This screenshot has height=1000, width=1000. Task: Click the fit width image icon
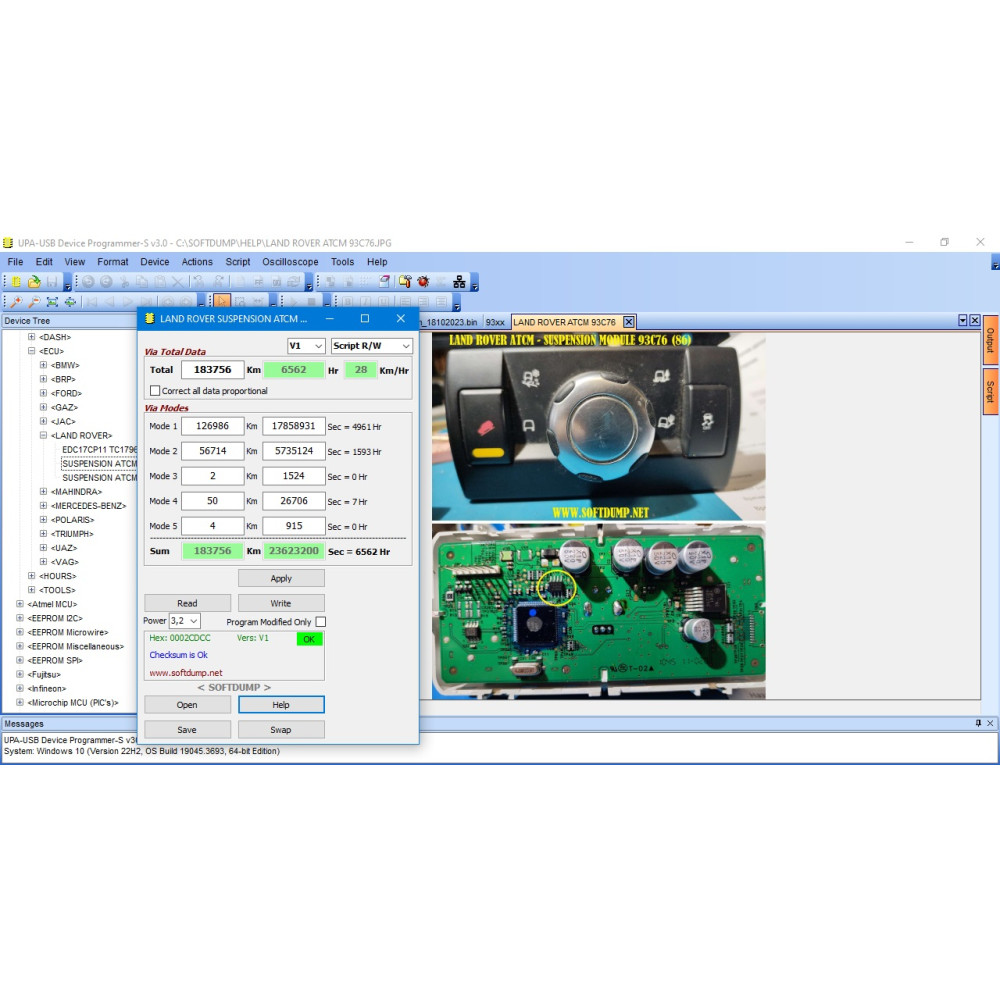click(70, 302)
